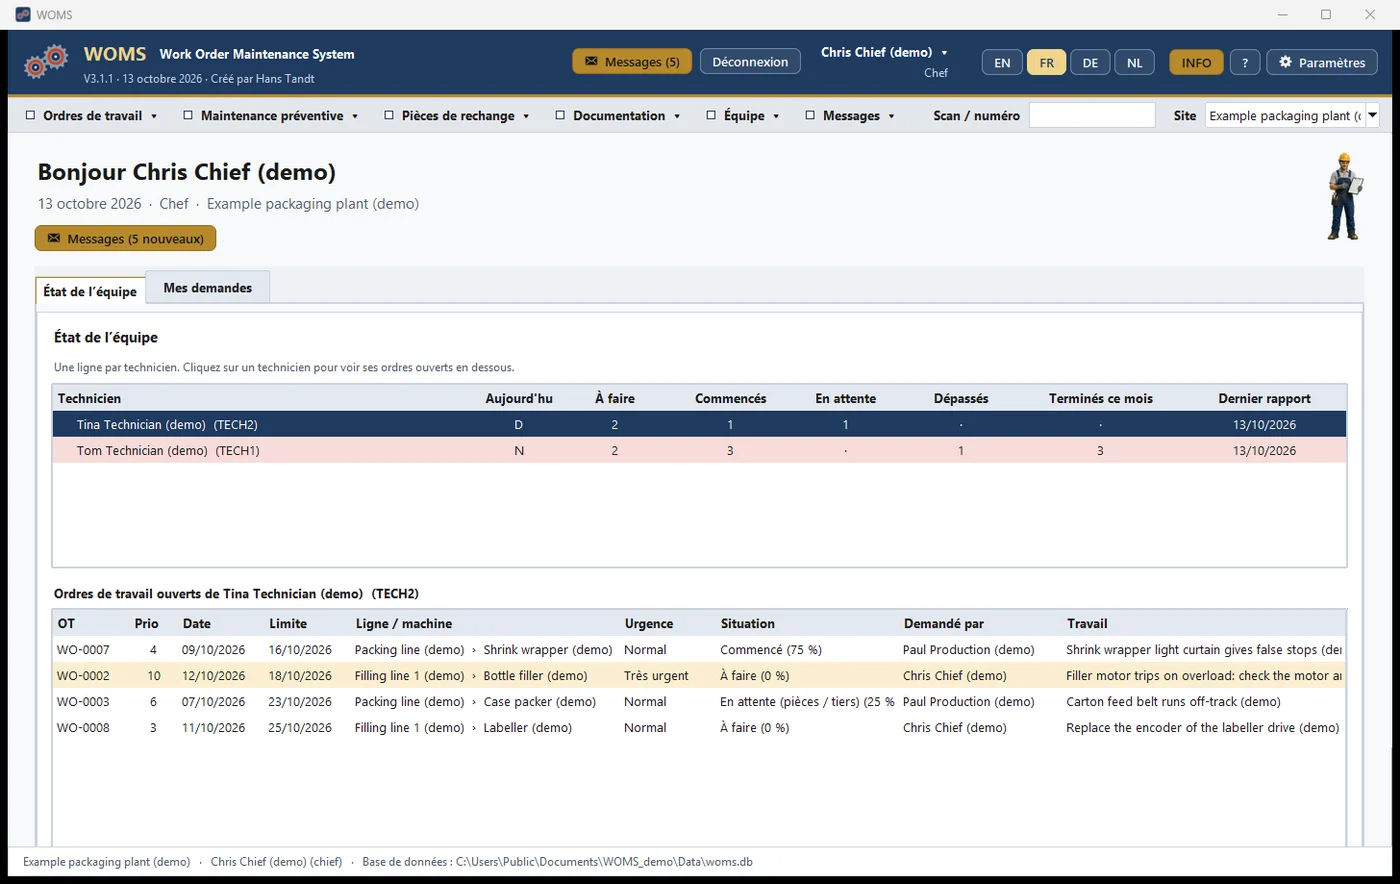1400x884 pixels.
Task: Open the Chris Chief (demo) user dropdown
Action: [884, 52]
